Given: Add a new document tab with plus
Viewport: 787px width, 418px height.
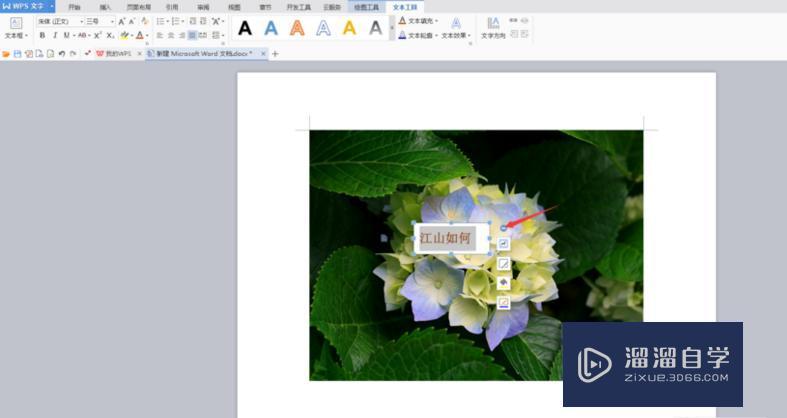Looking at the screenshot, I should click(x=275, y=54).
